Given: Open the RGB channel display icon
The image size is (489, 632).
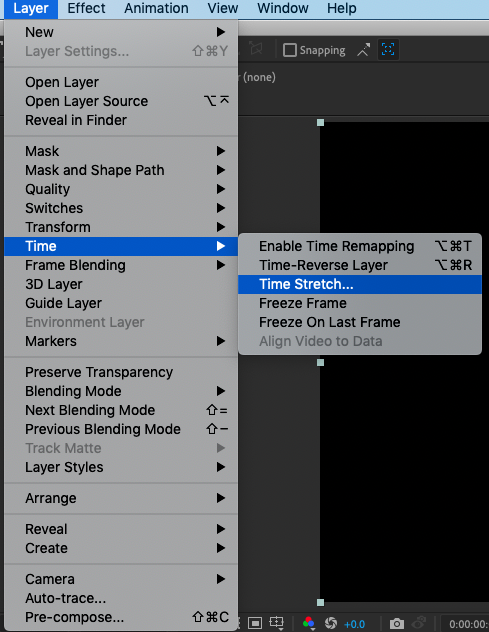Looking at the screenshot, I should 308,623.
